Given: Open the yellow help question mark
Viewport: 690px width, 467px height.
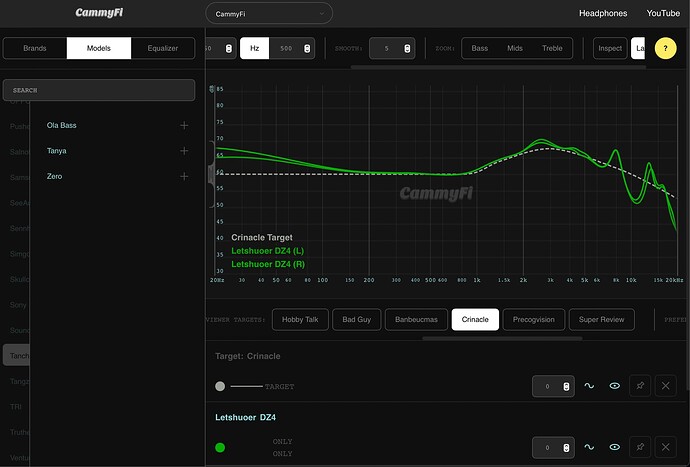Looking at the screenshot, I should (665, 48).
